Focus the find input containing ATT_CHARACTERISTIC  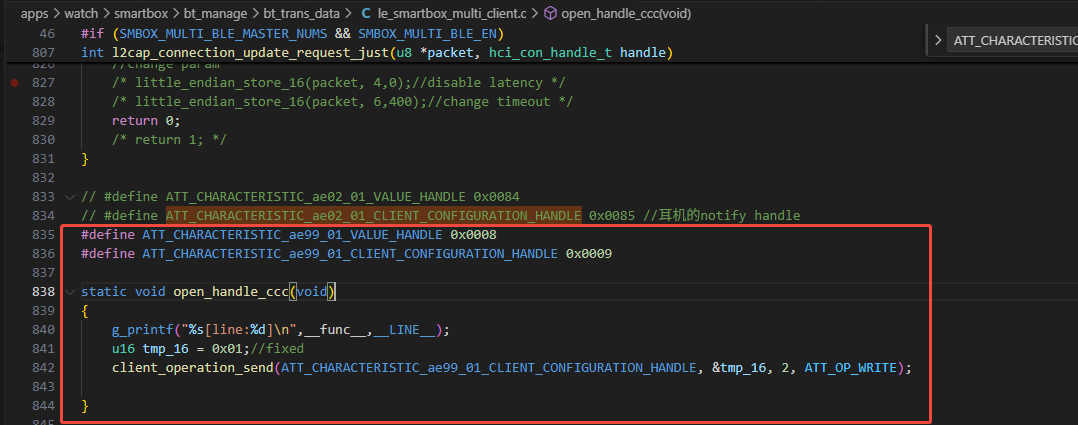tap(1012, 41)
